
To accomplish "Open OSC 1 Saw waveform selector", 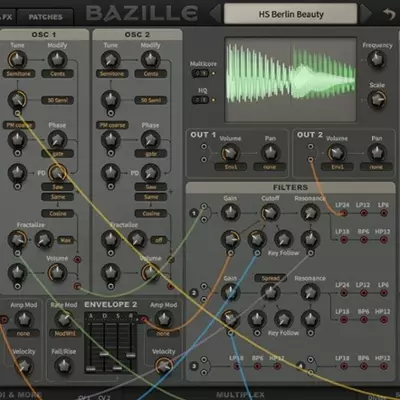I will pos(58,187).
